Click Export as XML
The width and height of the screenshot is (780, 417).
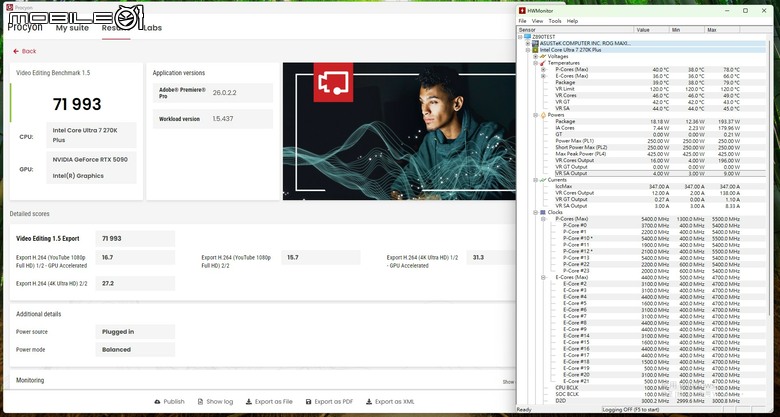click(x=390, y=402)
